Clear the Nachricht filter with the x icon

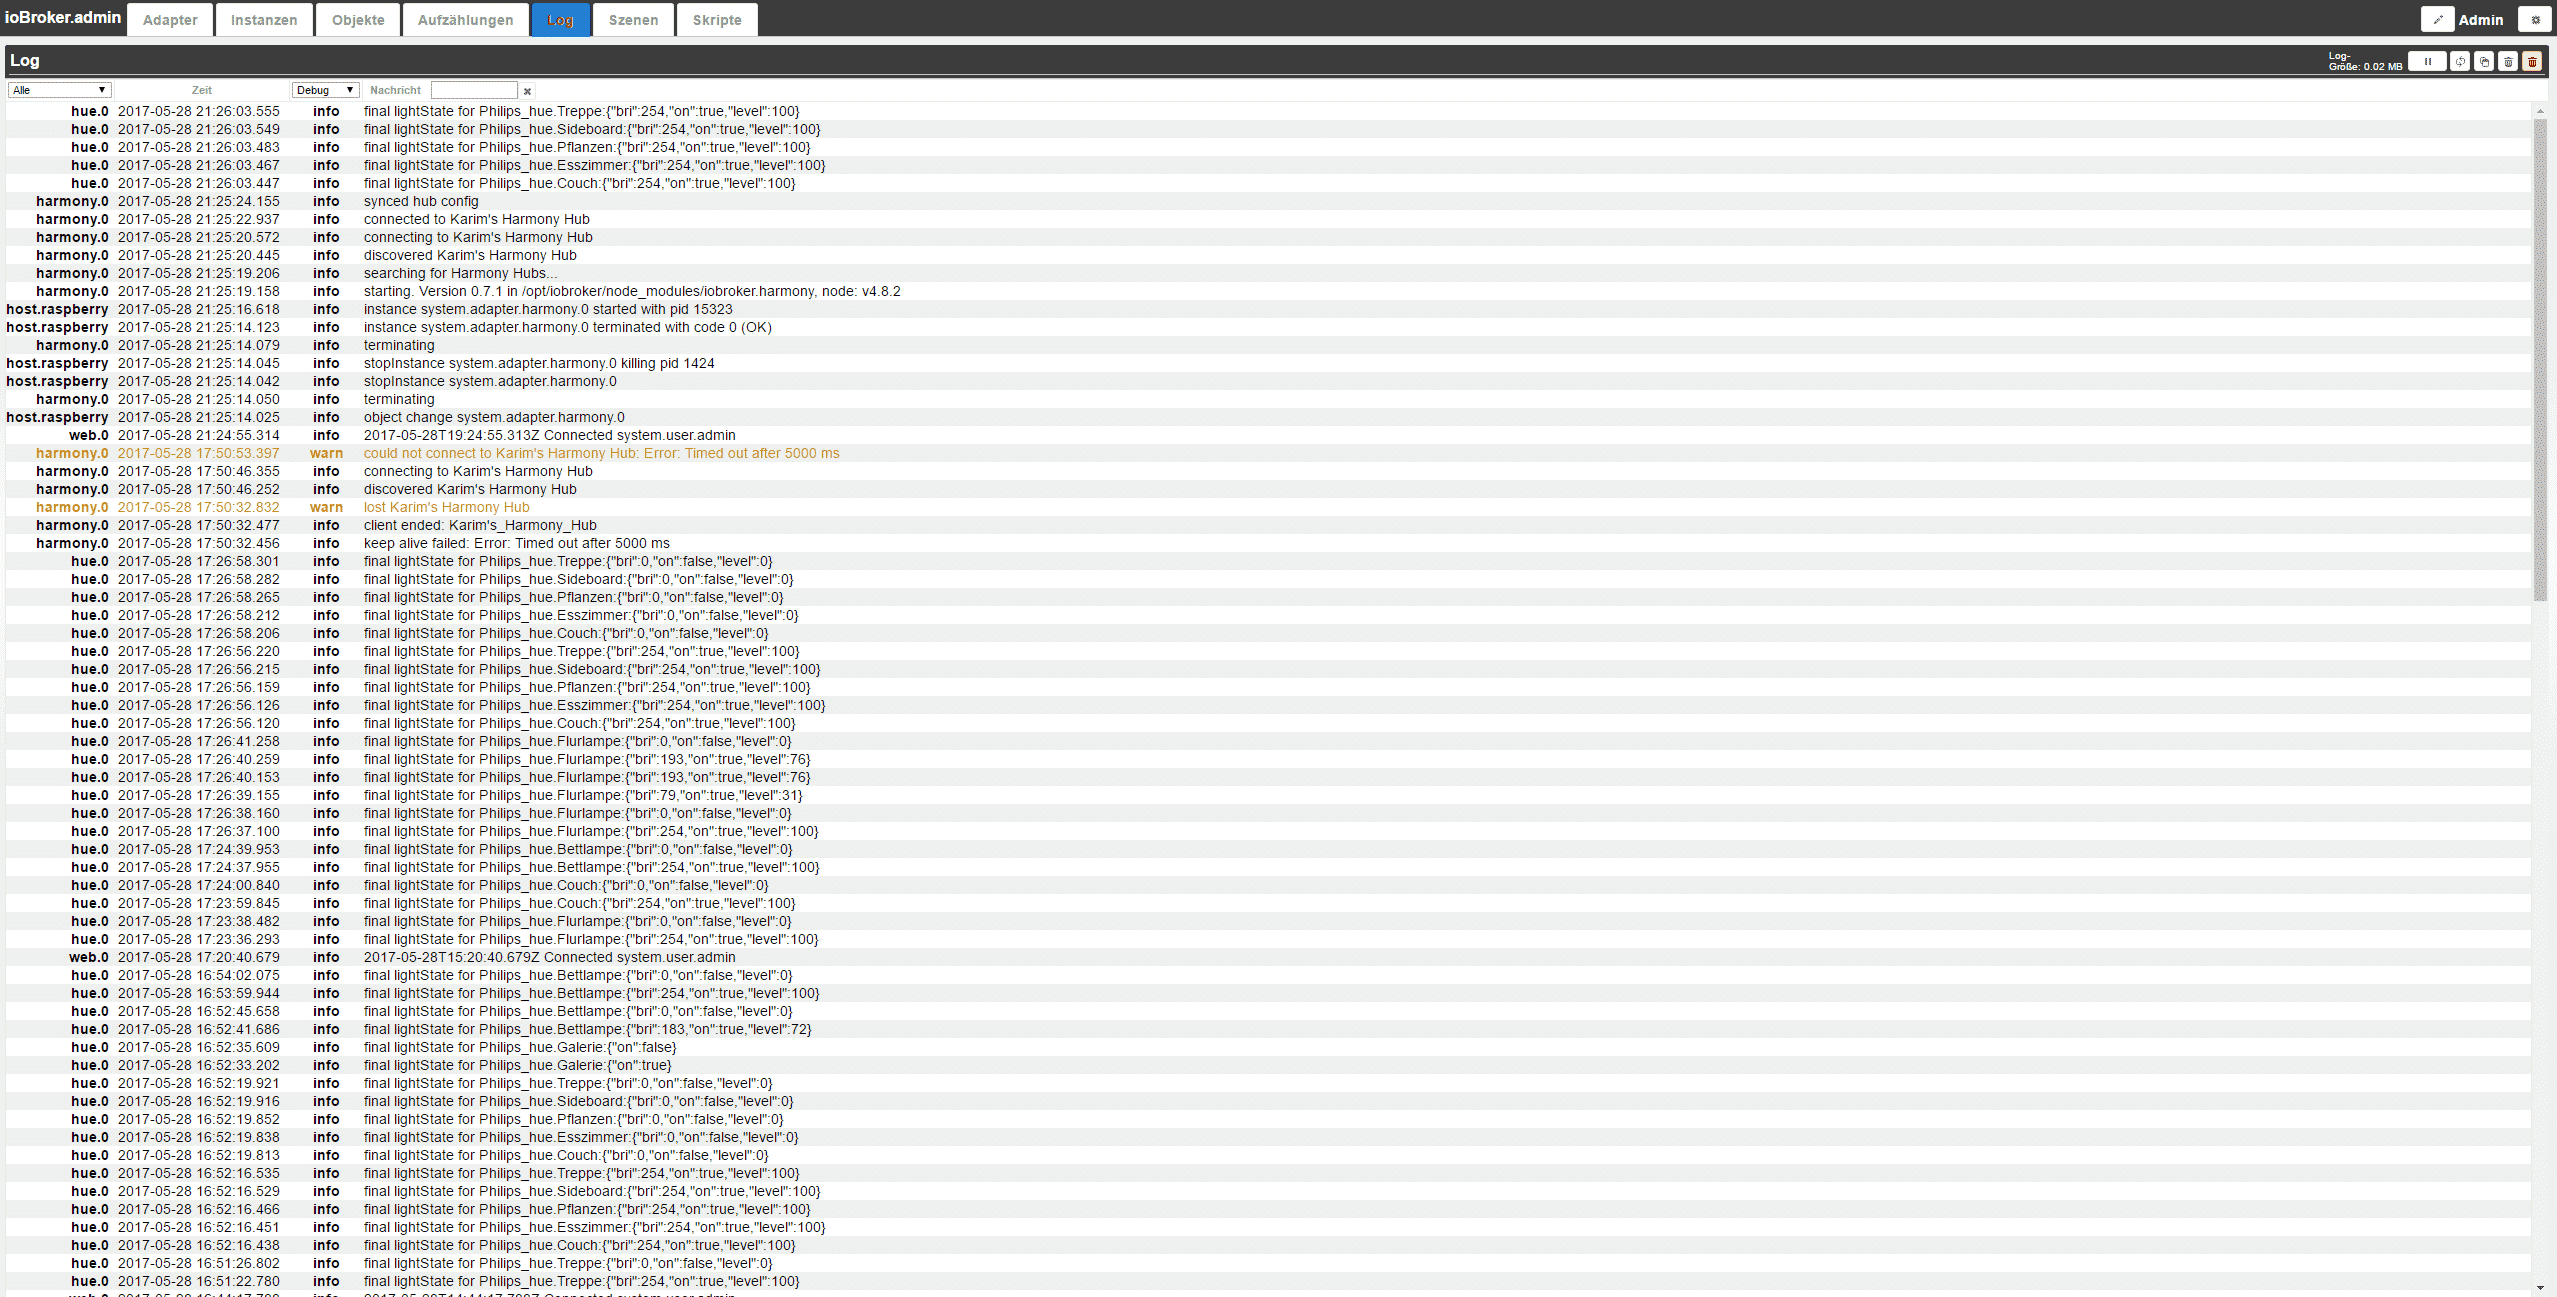528,91
